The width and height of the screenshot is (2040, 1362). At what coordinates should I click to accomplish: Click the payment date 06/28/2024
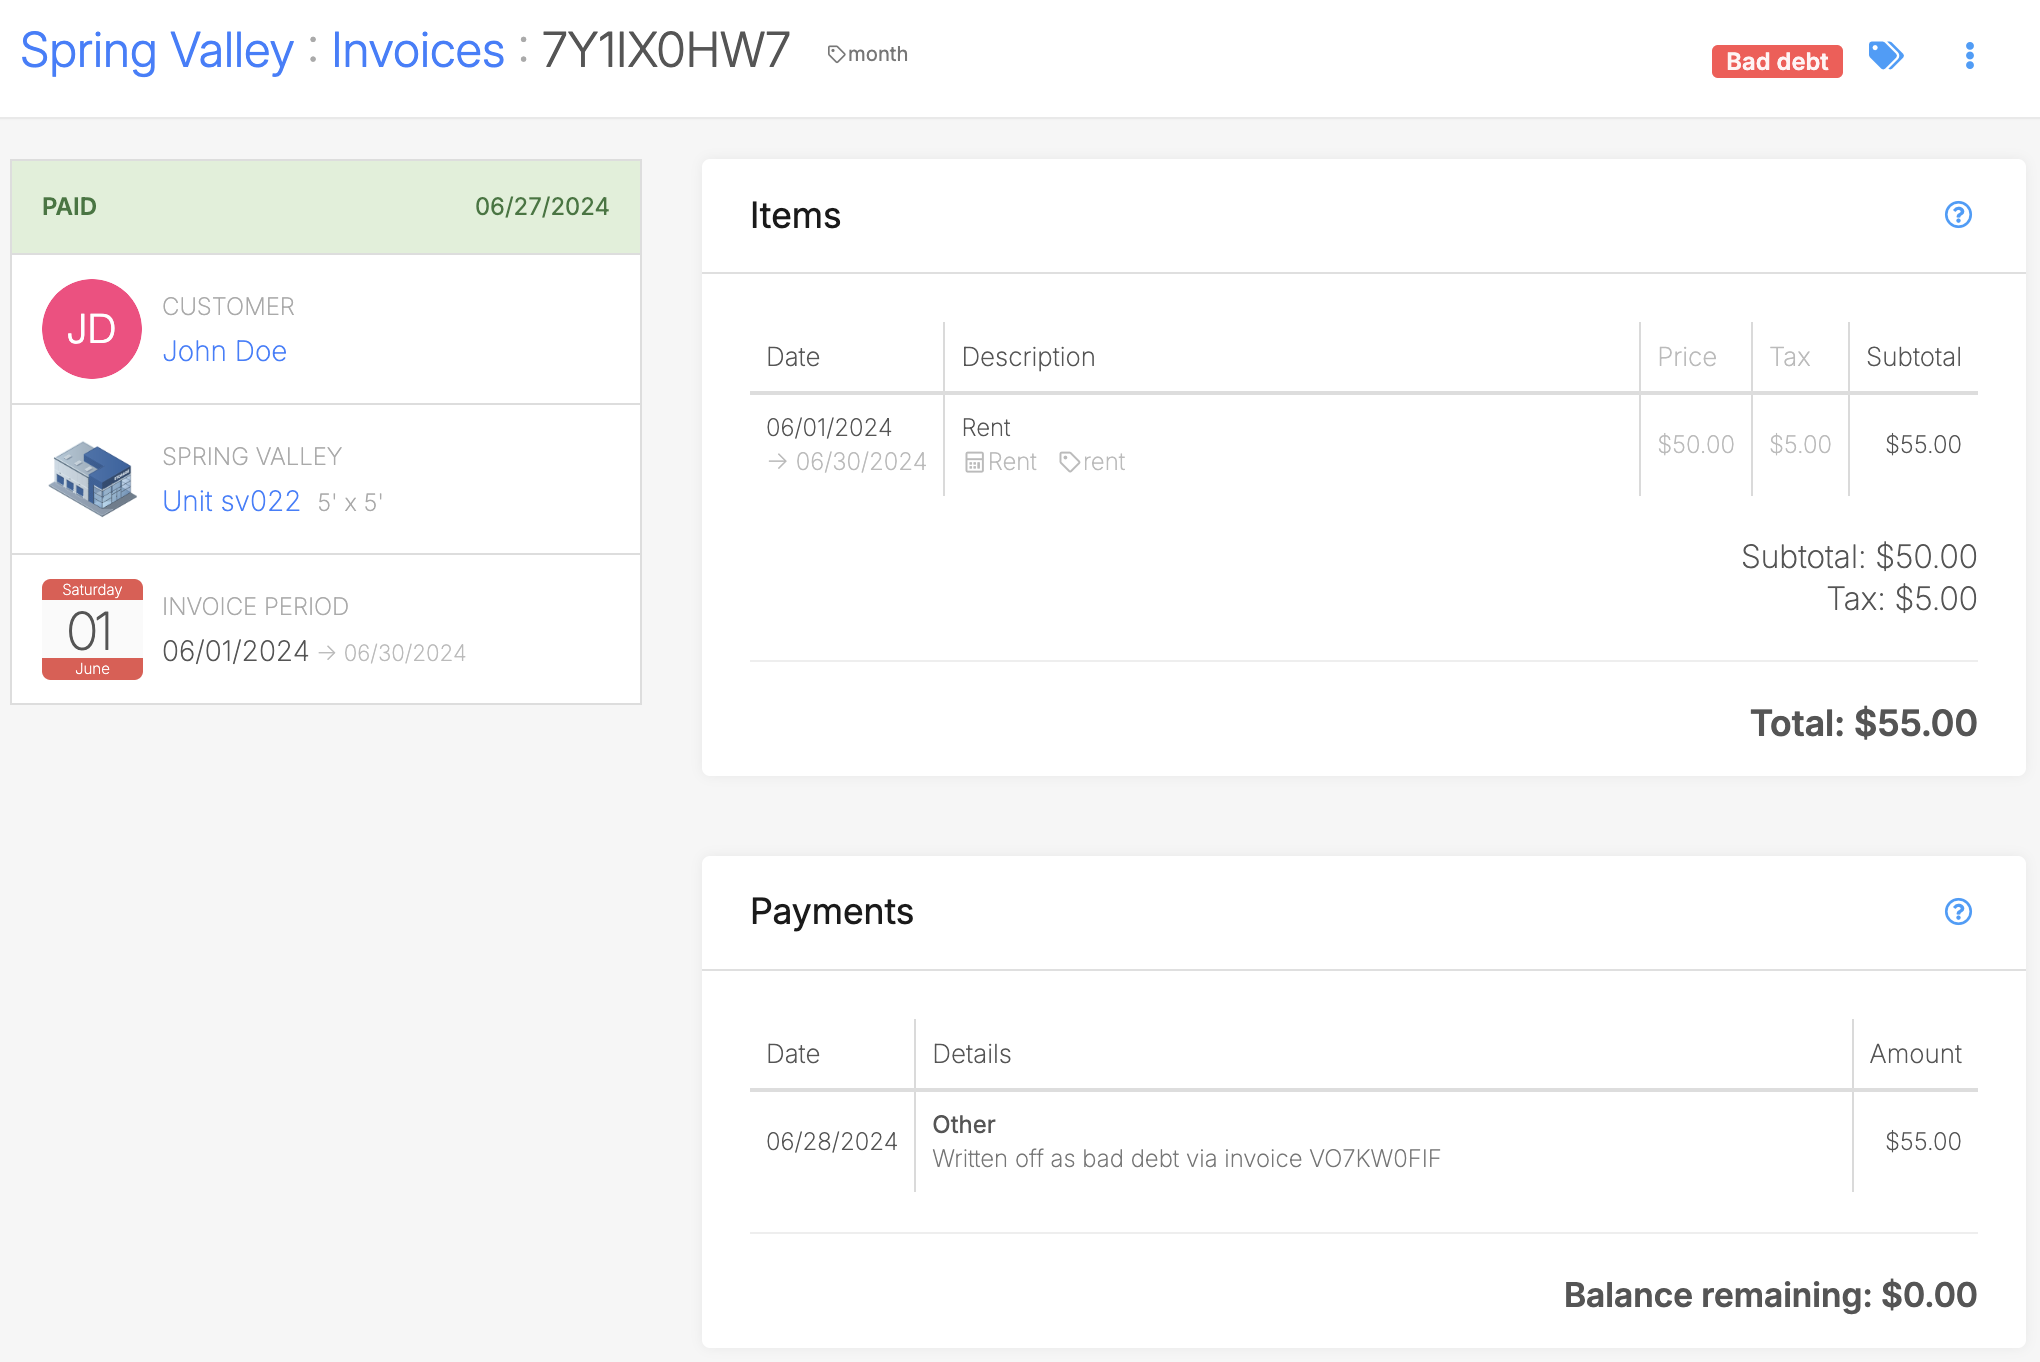[832, 1142]
